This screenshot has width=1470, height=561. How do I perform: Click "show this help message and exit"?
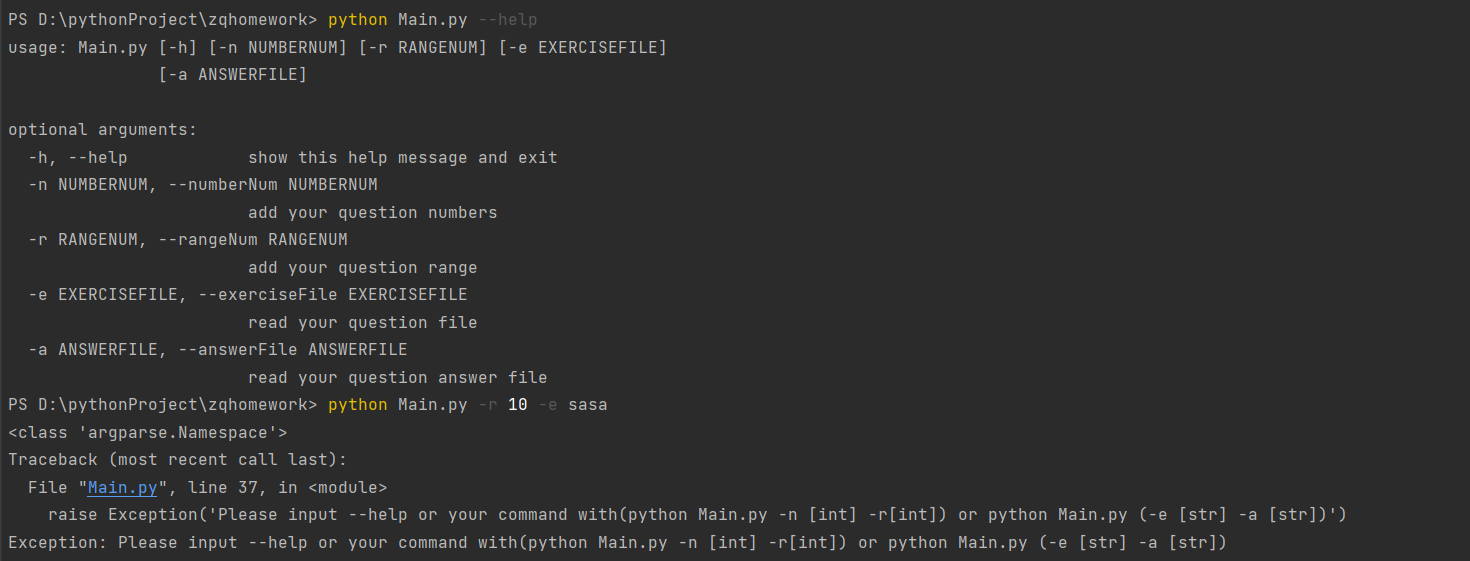point(402,158)
